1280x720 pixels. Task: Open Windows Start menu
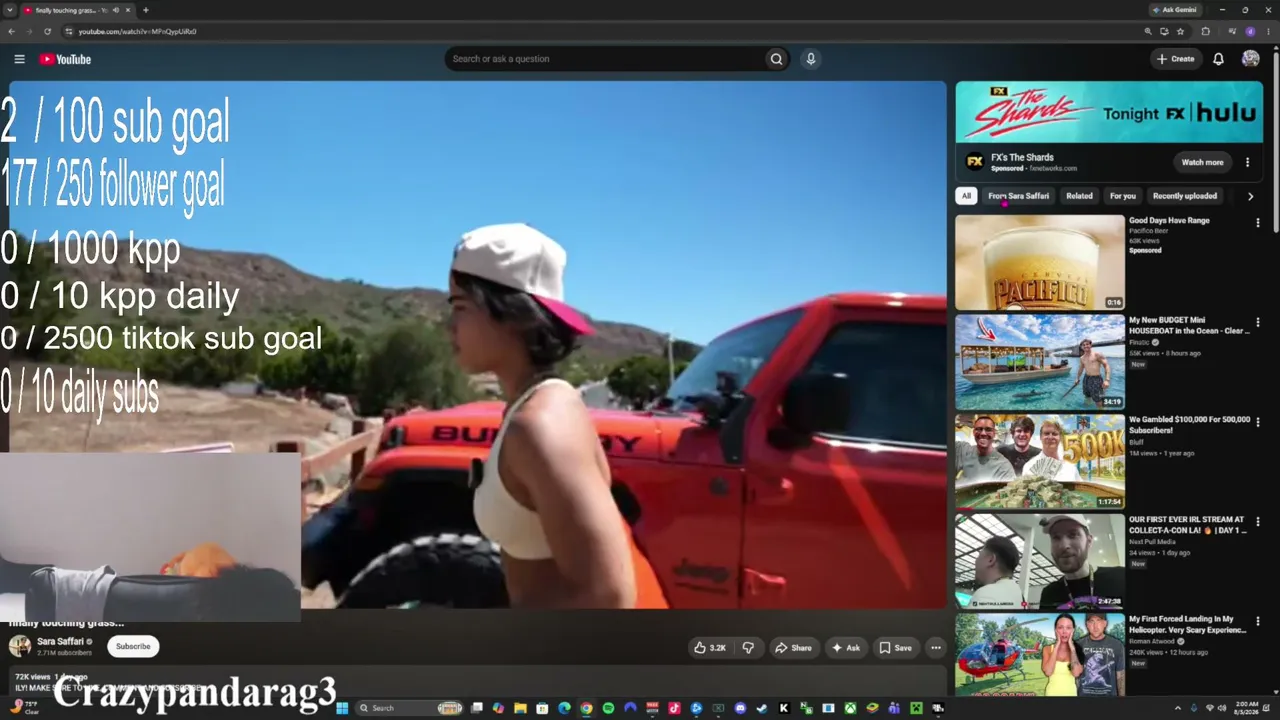341,708
